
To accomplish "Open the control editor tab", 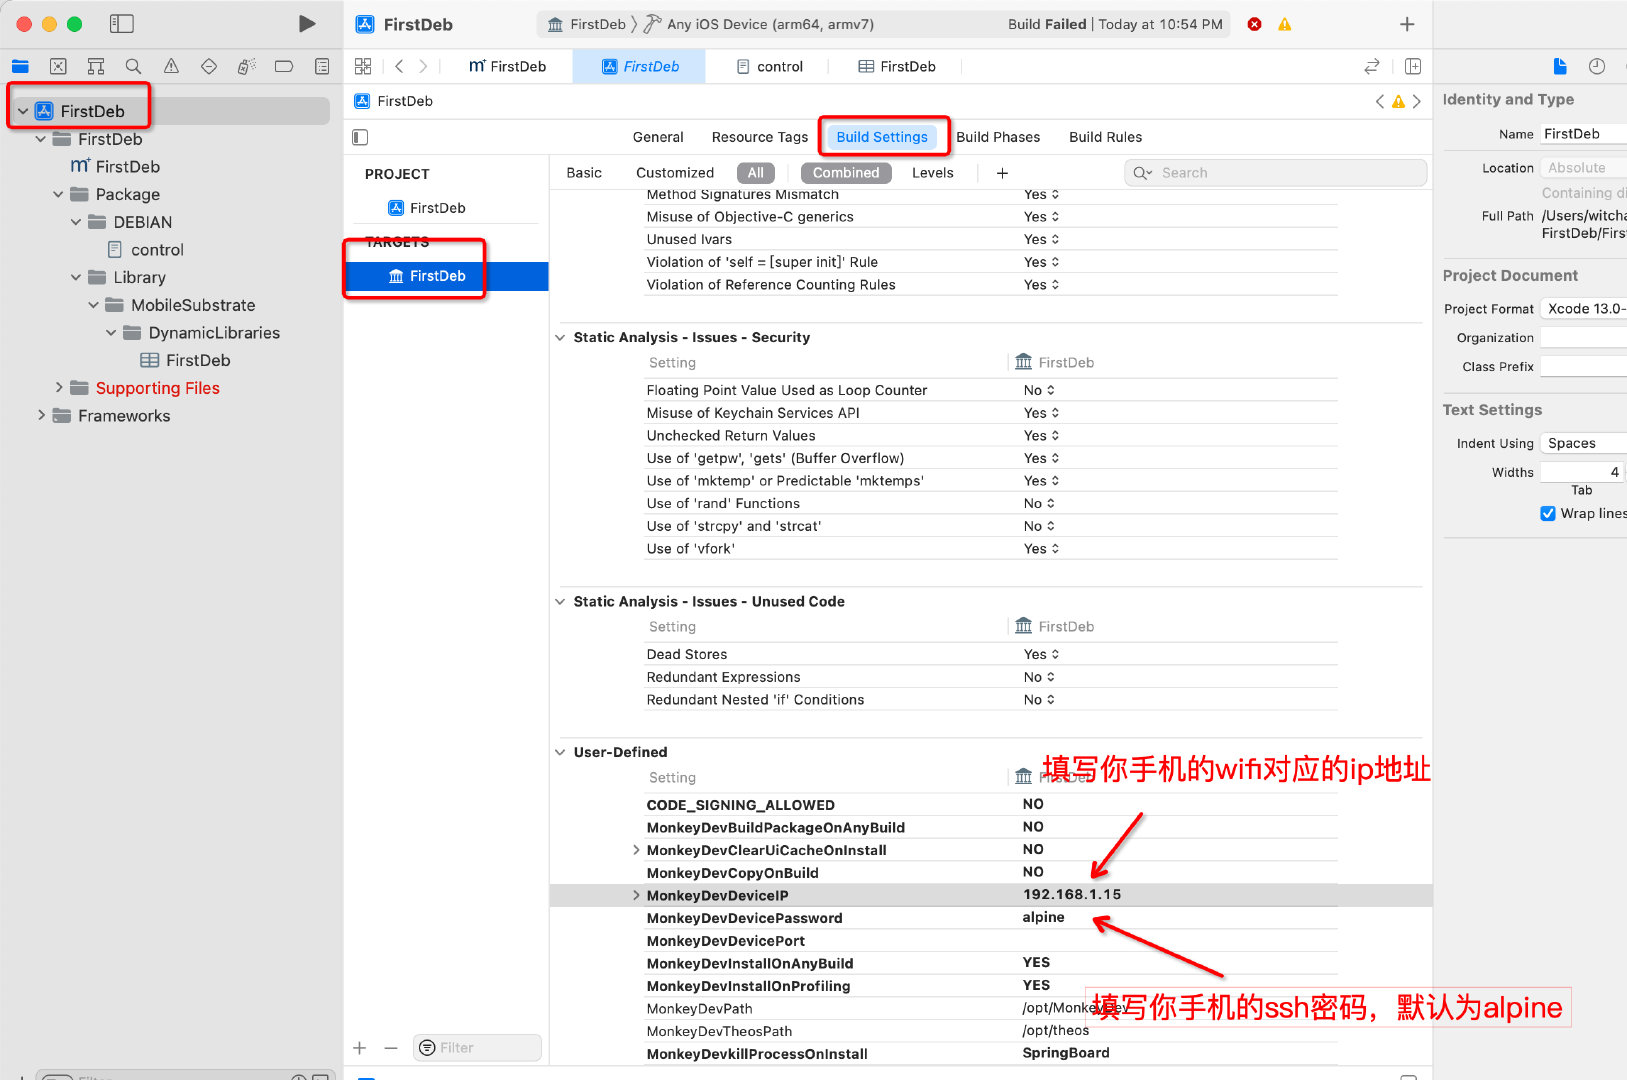I will [x=769, y=66].
